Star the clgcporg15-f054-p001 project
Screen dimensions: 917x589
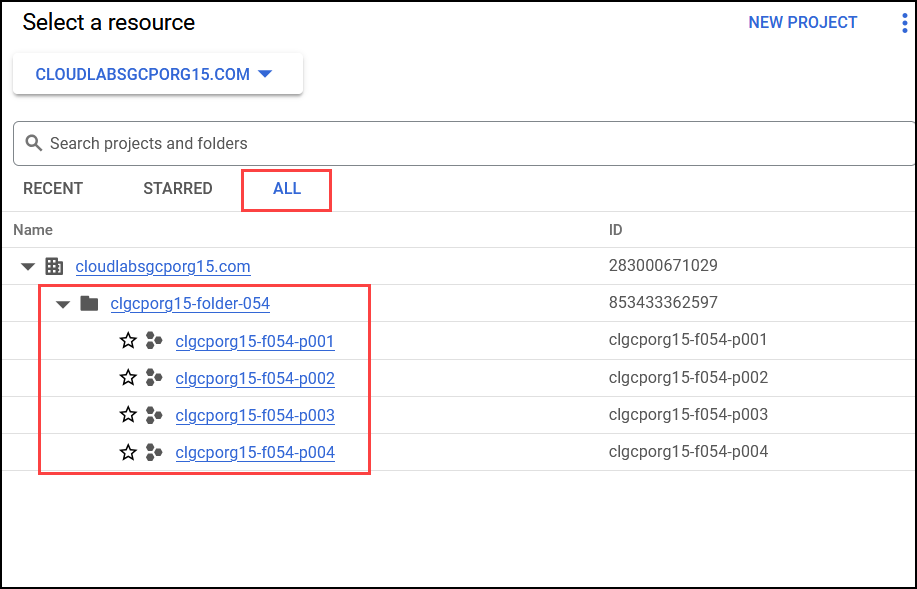[x=128, y=340]
